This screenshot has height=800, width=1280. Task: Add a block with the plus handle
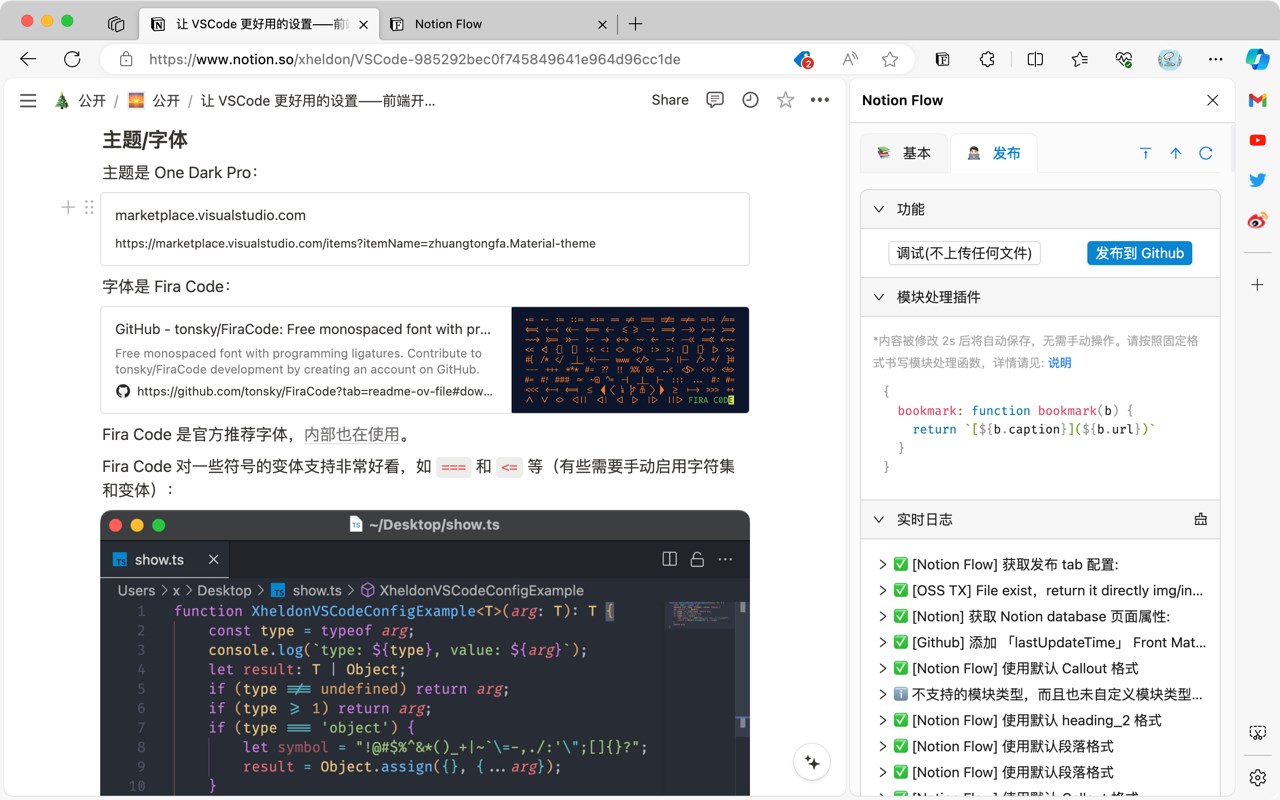68,207
